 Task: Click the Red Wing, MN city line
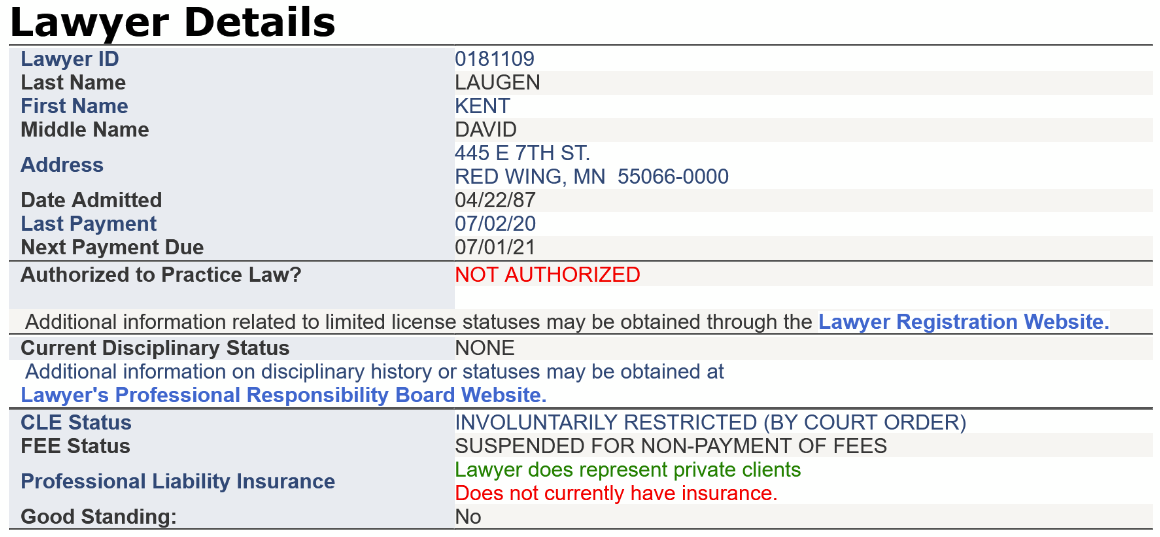point(591,177)
